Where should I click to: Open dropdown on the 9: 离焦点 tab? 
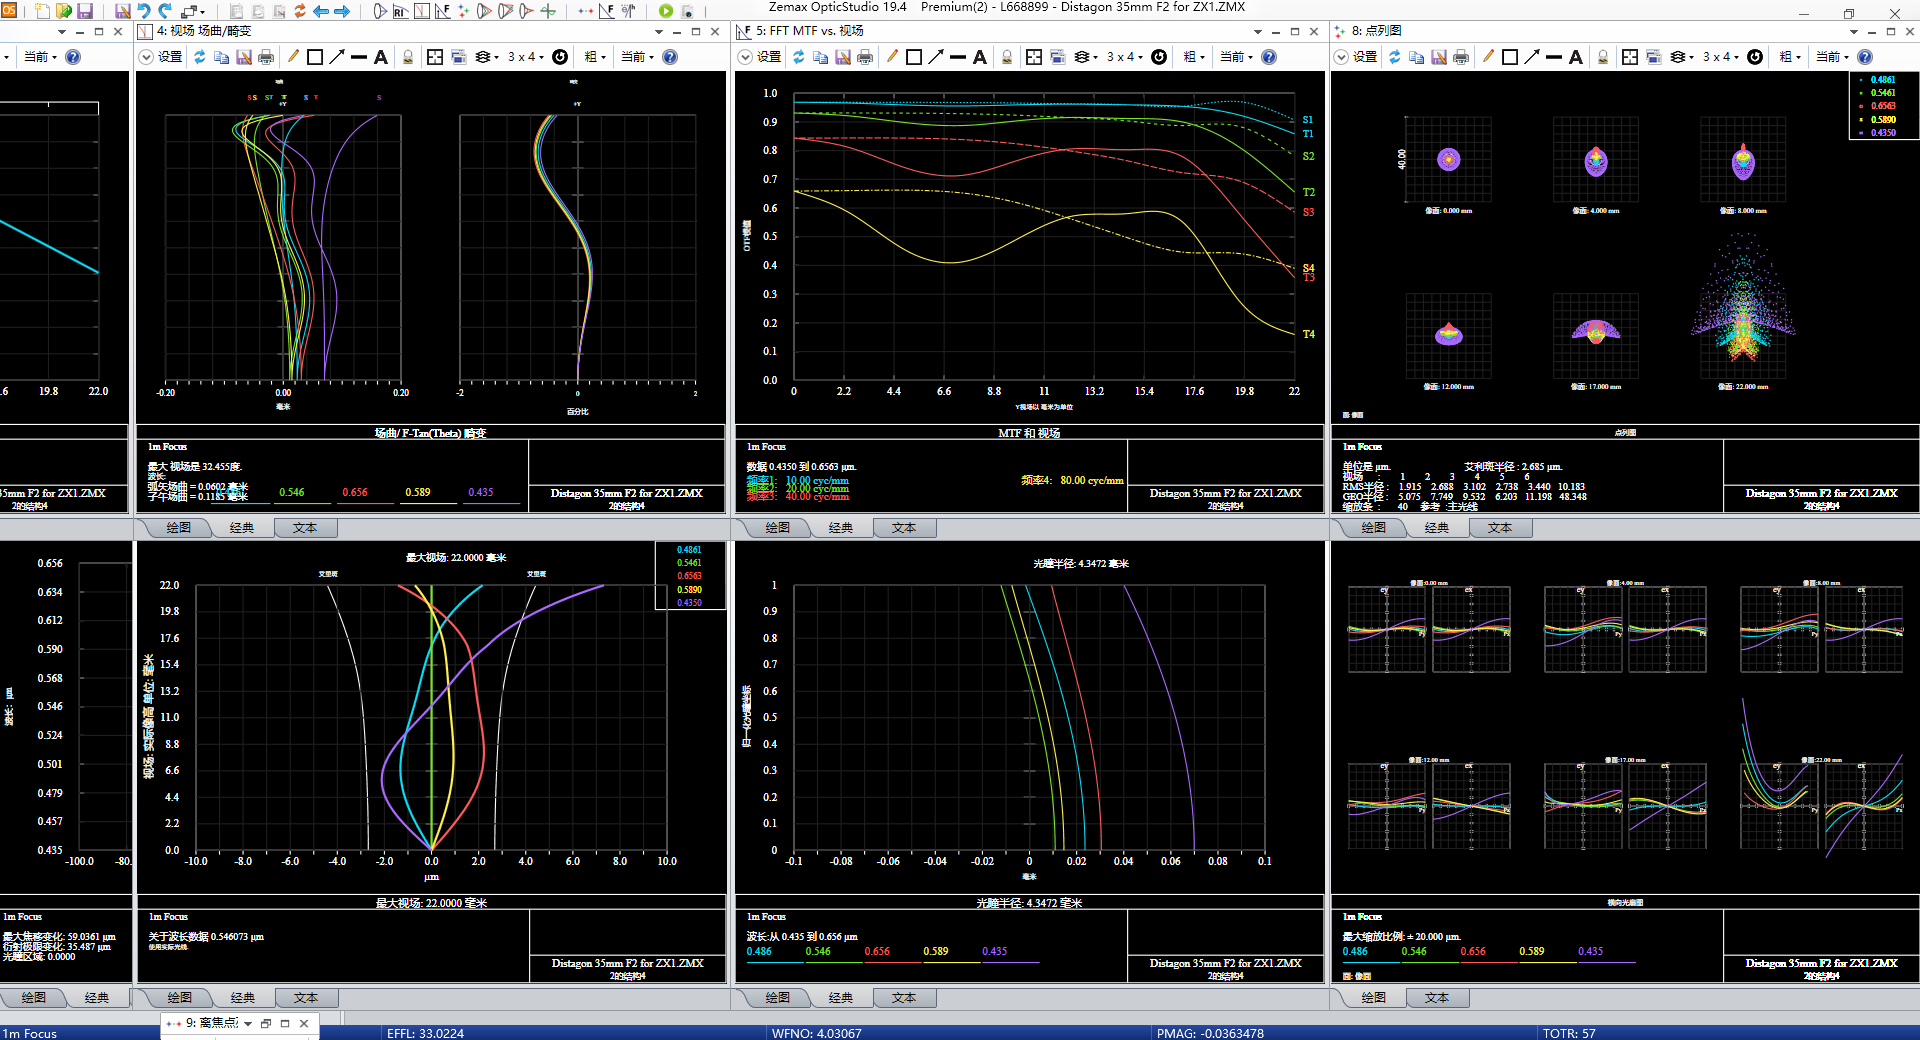(248, 1023)
